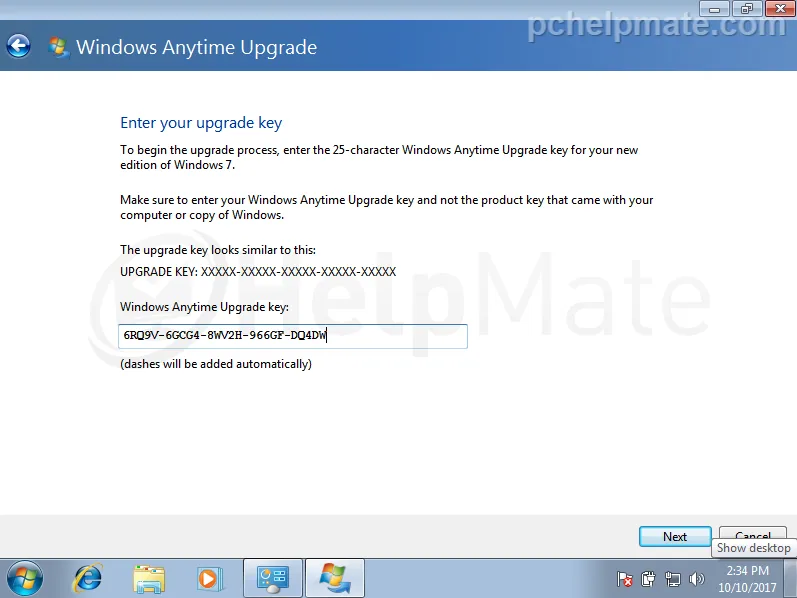The height and width of the screenshot is (598, 797).
Task: Open Windows Media Player from taskbar
Action: (208, 579)
